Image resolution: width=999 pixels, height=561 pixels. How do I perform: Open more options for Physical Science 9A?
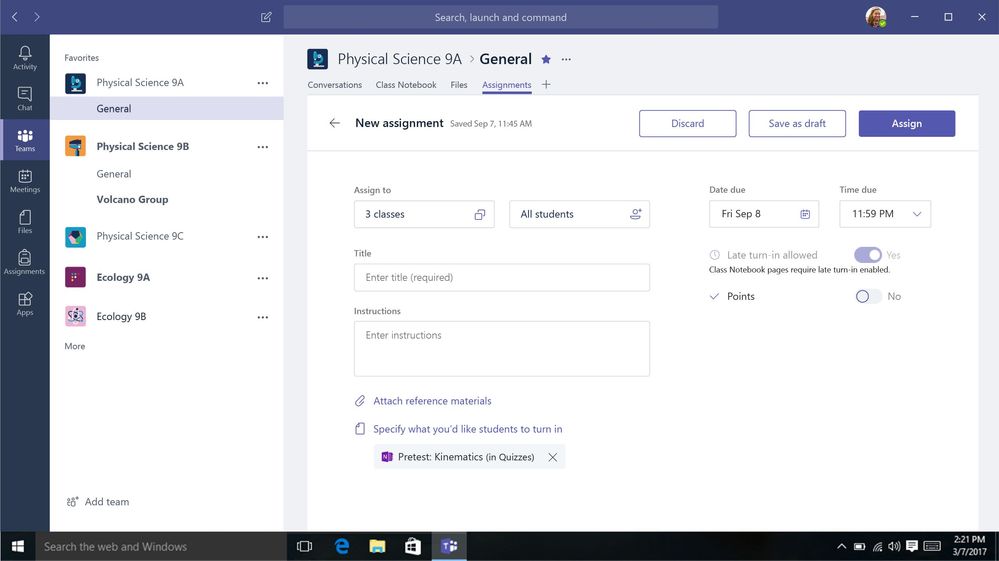(262, 83)
